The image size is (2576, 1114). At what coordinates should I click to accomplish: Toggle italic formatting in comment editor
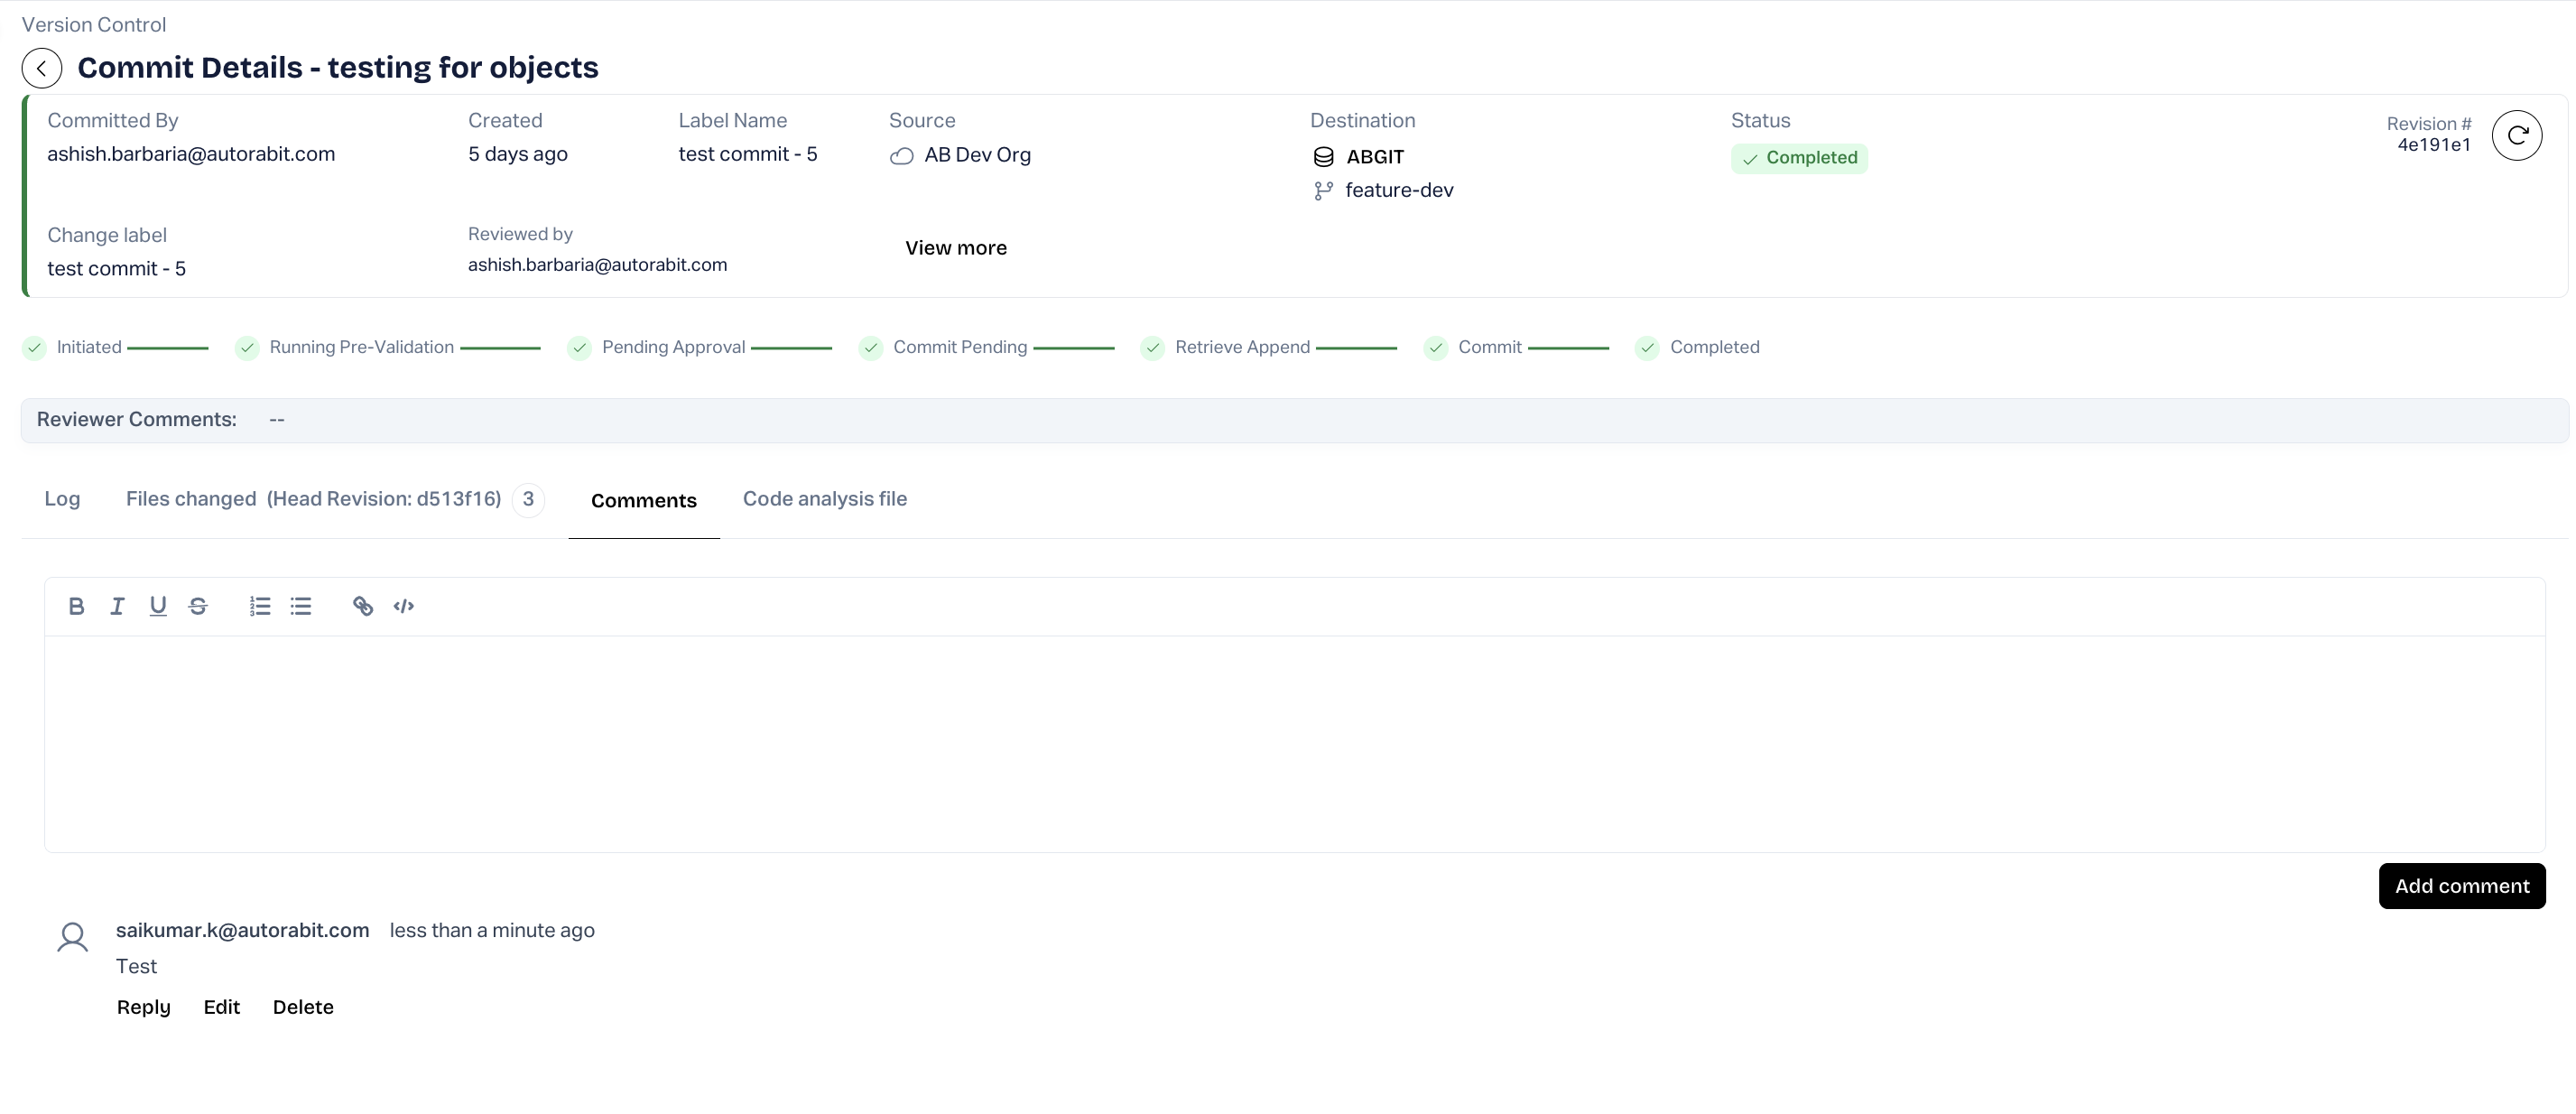[x=117, y=606]
